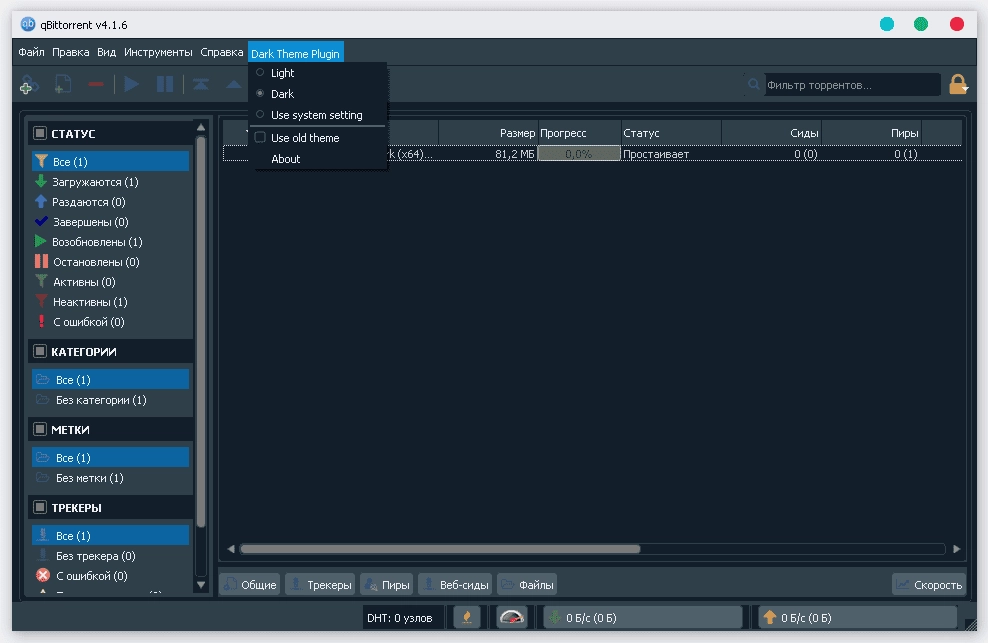The image size is (988, 643).
Task: Click the increase priority up arrow icon
Action: pos(234,84)
